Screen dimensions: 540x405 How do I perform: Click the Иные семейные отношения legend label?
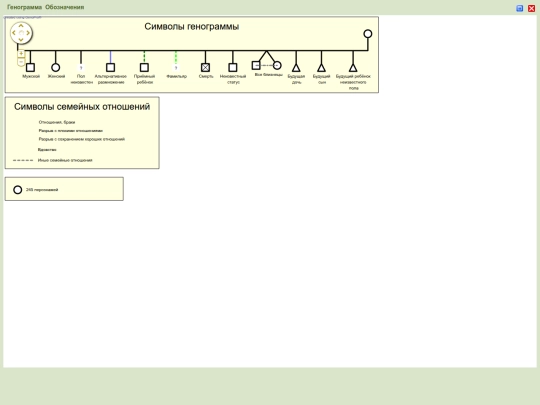click(65, 160)
